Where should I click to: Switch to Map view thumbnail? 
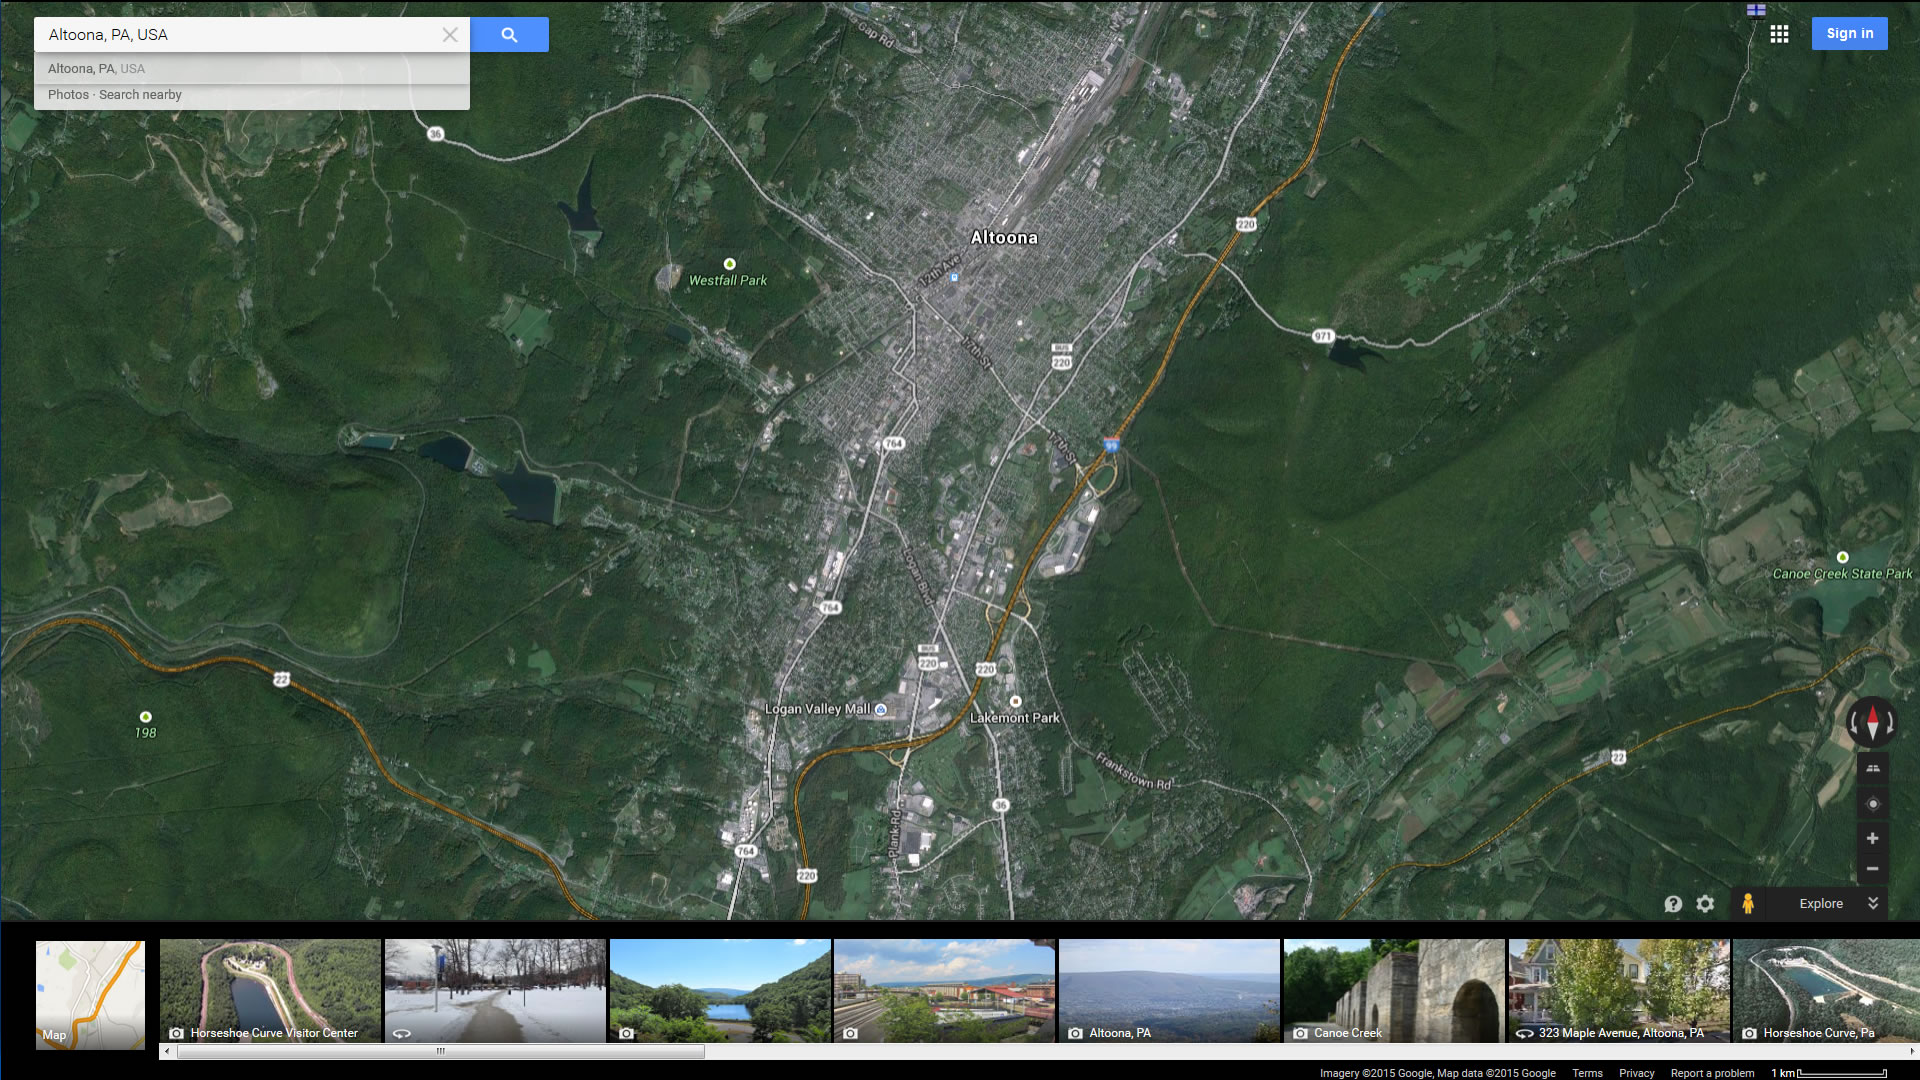[90, 994]
